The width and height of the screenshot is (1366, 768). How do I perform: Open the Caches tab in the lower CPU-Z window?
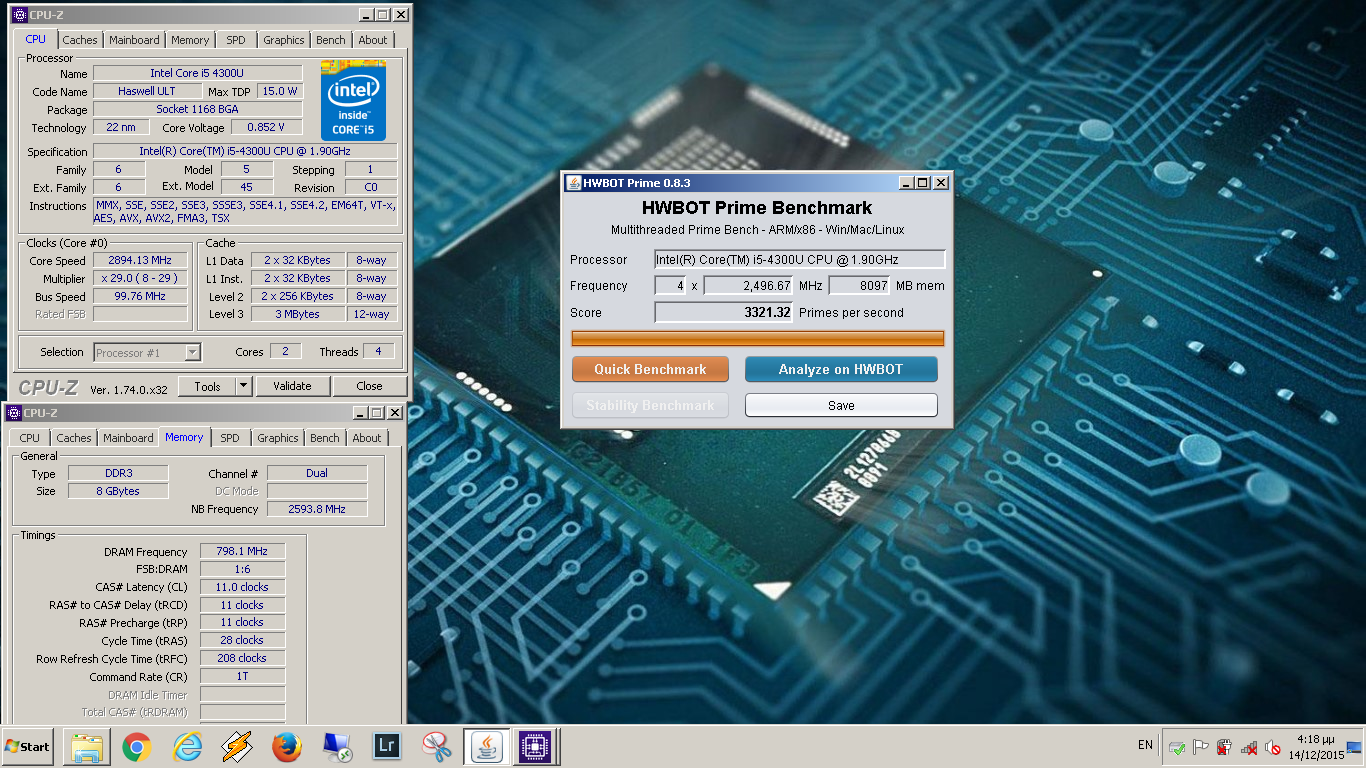[74, 438]
